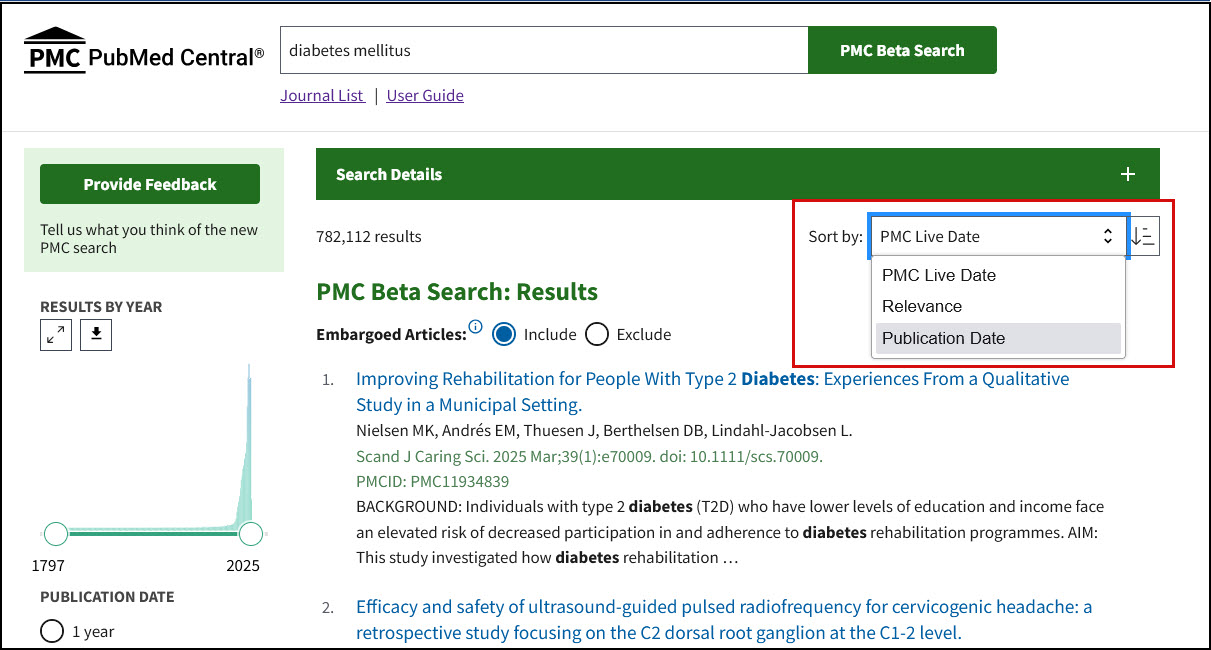
Task: Click the PMC PubMed Central logo
Action: (144, 52)
